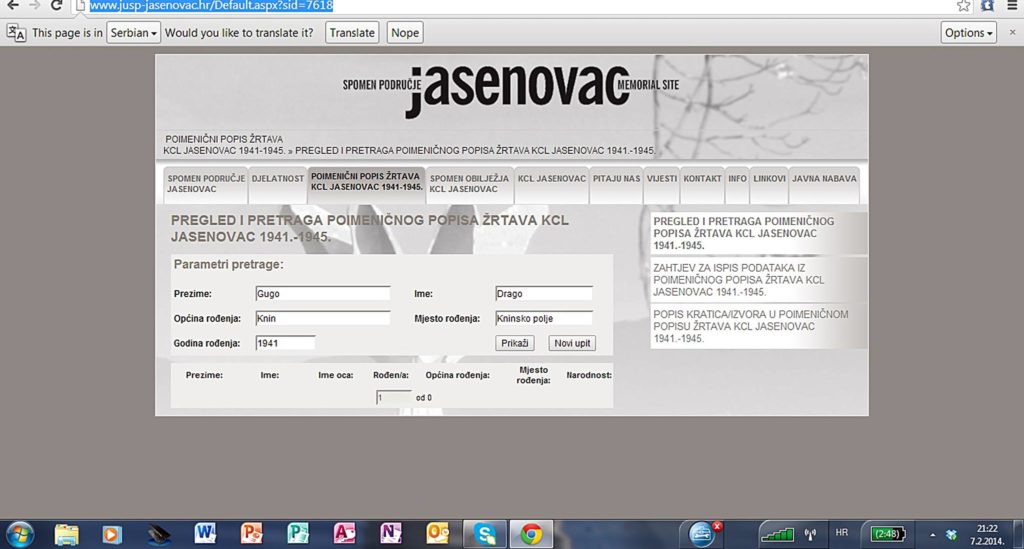Open the Windows Start button
The width and height of the screenshot is (1024, 549).
[19, 534]
